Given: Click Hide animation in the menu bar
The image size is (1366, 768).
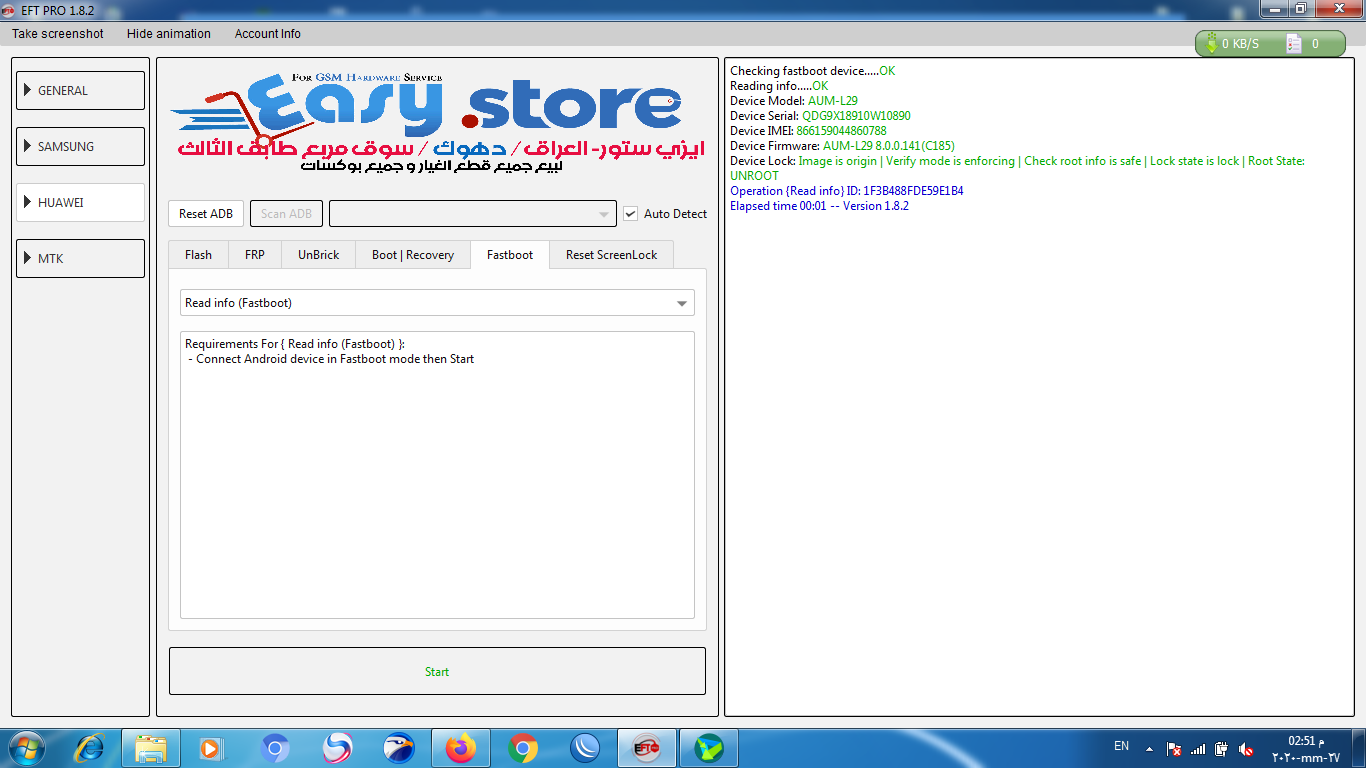Looking at the screenshot, I should (x=169, y=34).
